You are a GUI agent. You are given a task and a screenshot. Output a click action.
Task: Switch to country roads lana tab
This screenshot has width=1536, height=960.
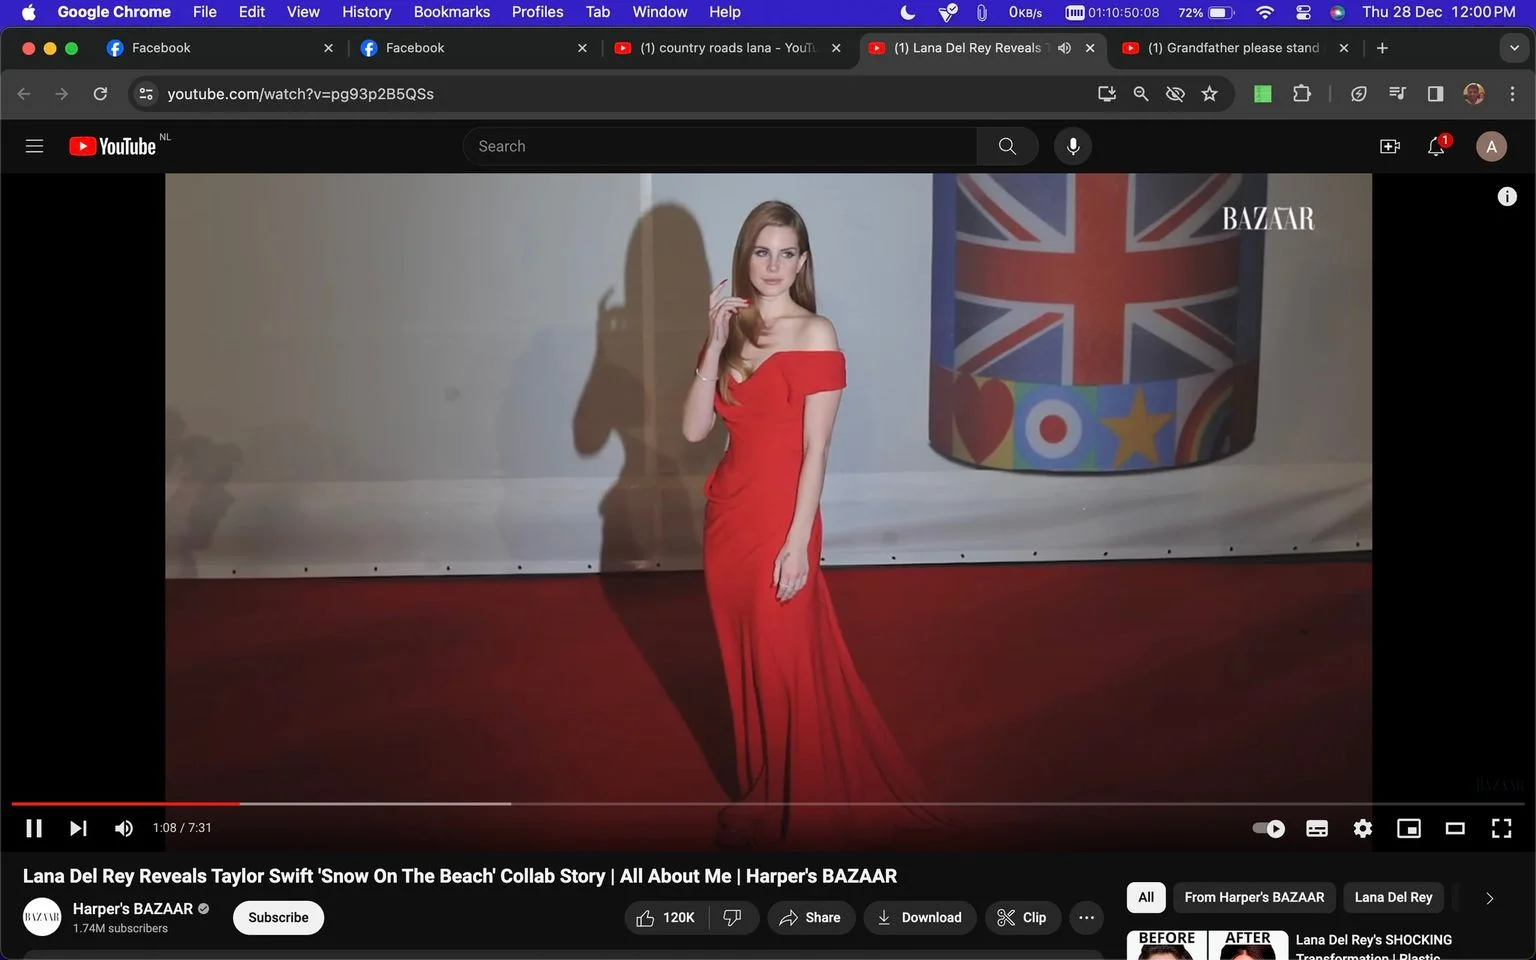[x=728, y=48]
